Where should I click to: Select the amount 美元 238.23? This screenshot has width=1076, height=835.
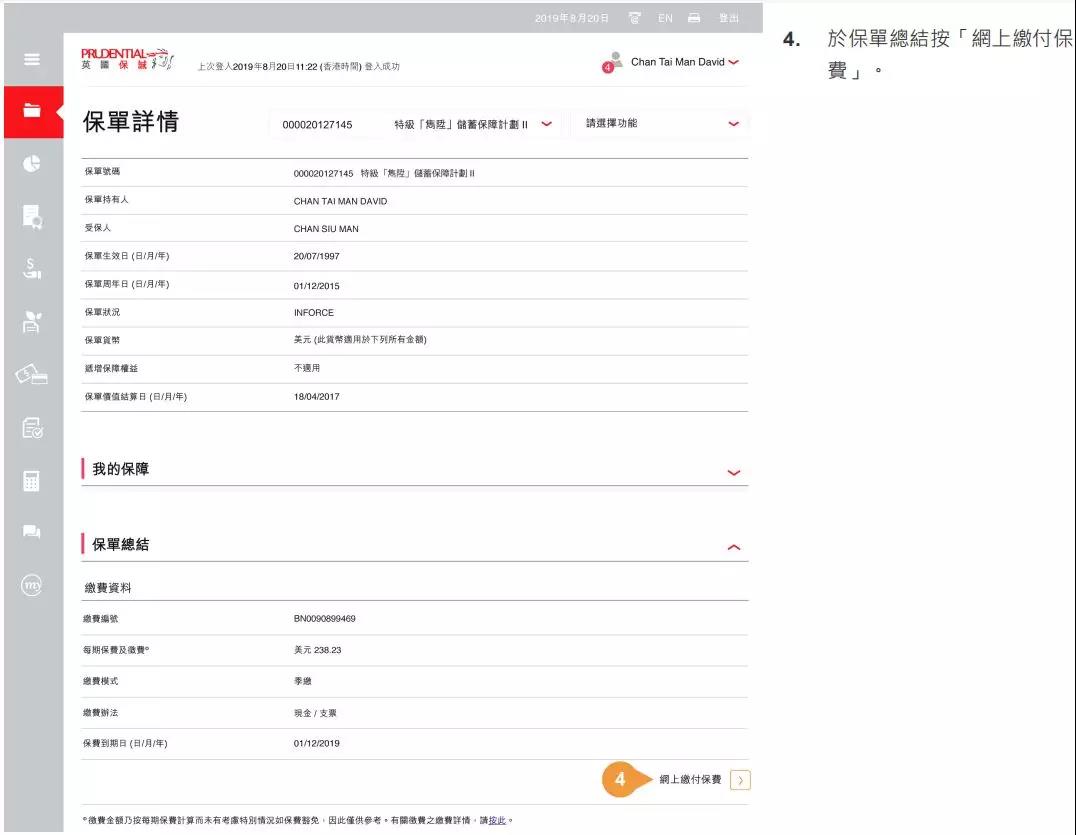coord(317,650)
